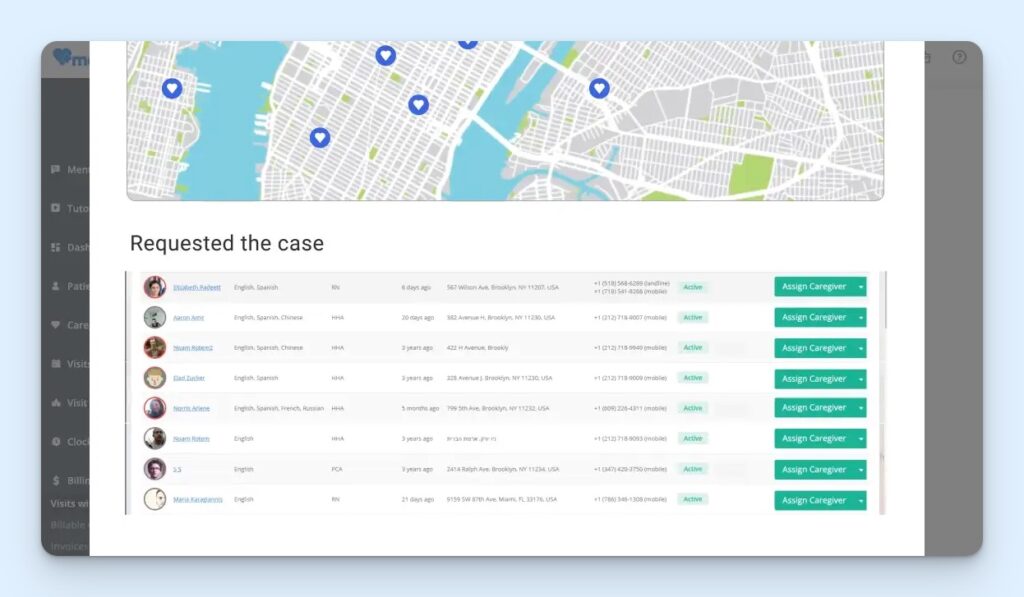Image resolution: width=1024 pixels, height=597 pixels.
Task: Open the Visits calendar sidebar icon
Action: [56, 363]
